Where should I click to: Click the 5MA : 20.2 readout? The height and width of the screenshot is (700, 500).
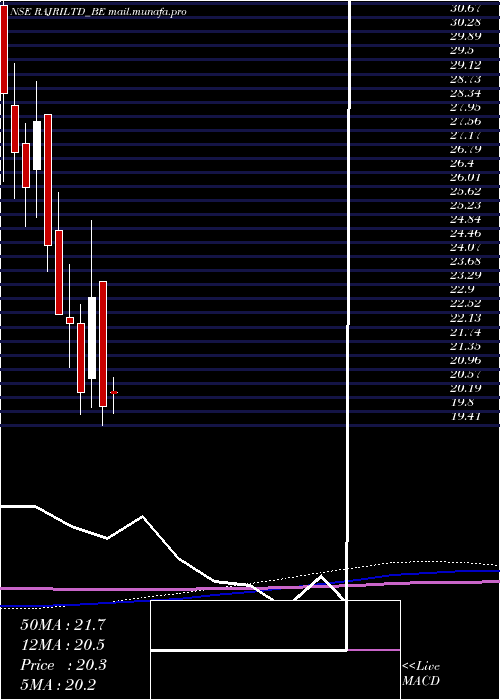pyautogui.click(x=58, y=685)
